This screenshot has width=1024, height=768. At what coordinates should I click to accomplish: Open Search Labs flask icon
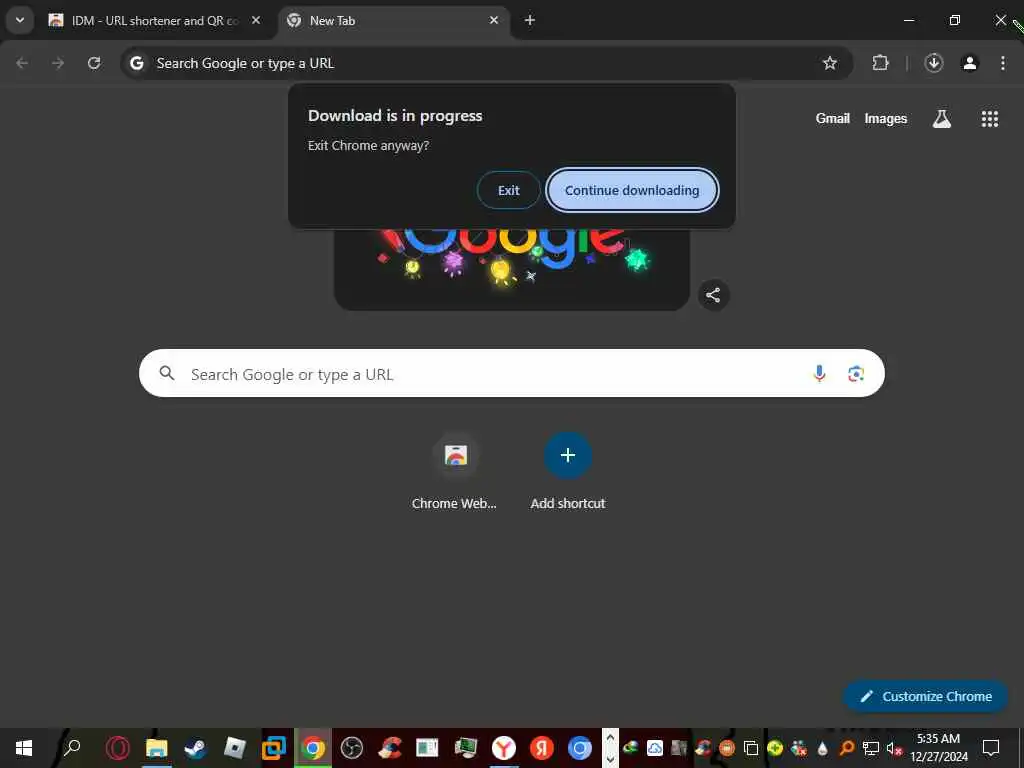(x=942, y=118)
